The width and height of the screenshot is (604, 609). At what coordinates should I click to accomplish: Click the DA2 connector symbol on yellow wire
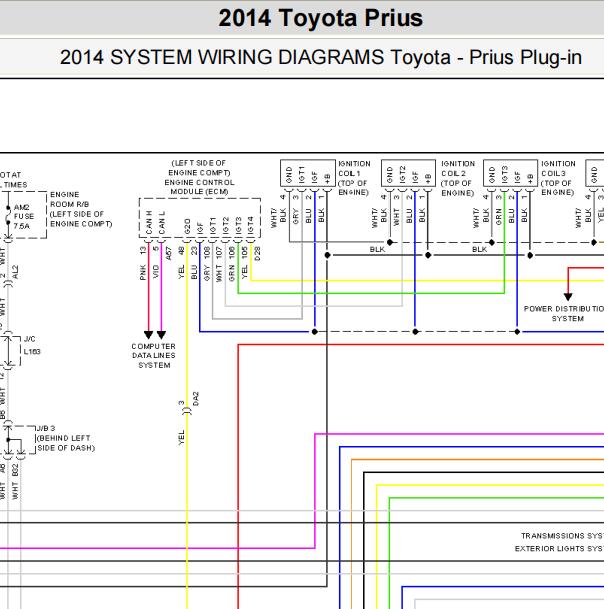pos(187,411)
